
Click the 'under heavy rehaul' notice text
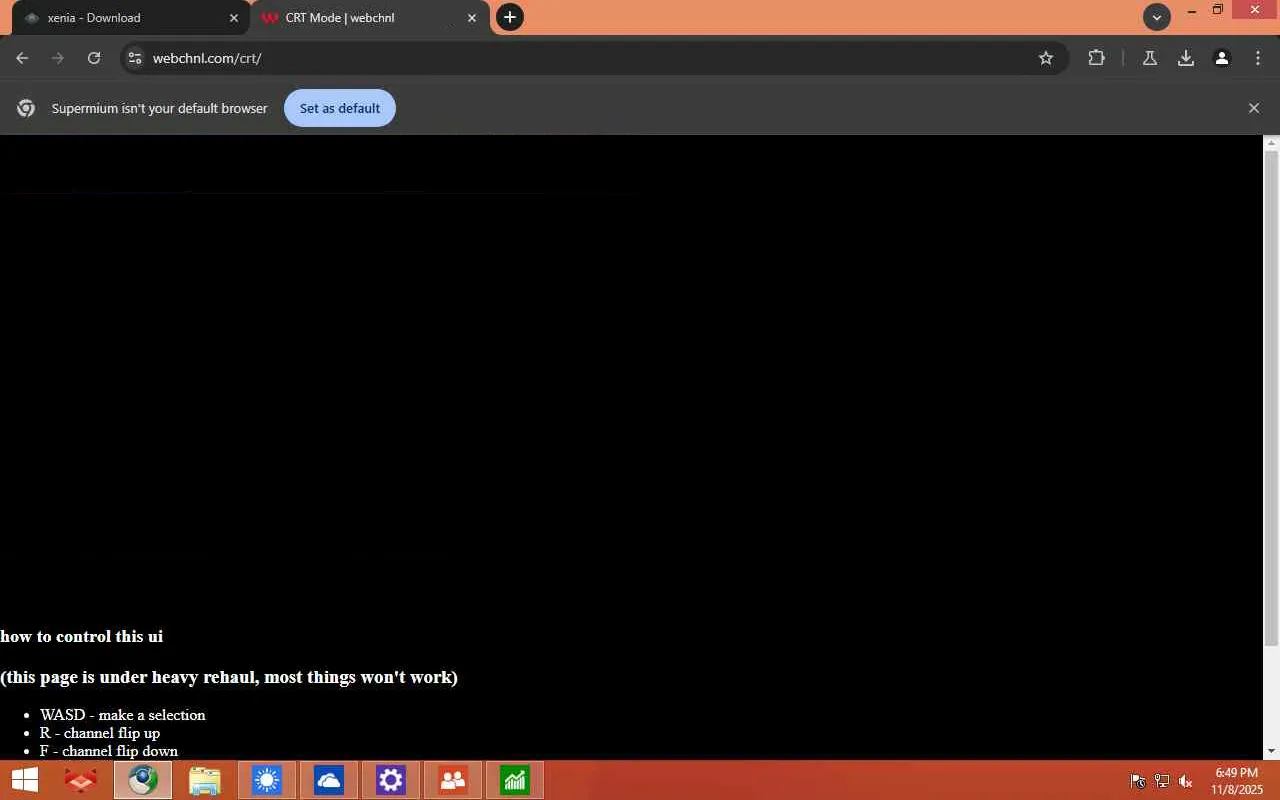click(229, 677)
